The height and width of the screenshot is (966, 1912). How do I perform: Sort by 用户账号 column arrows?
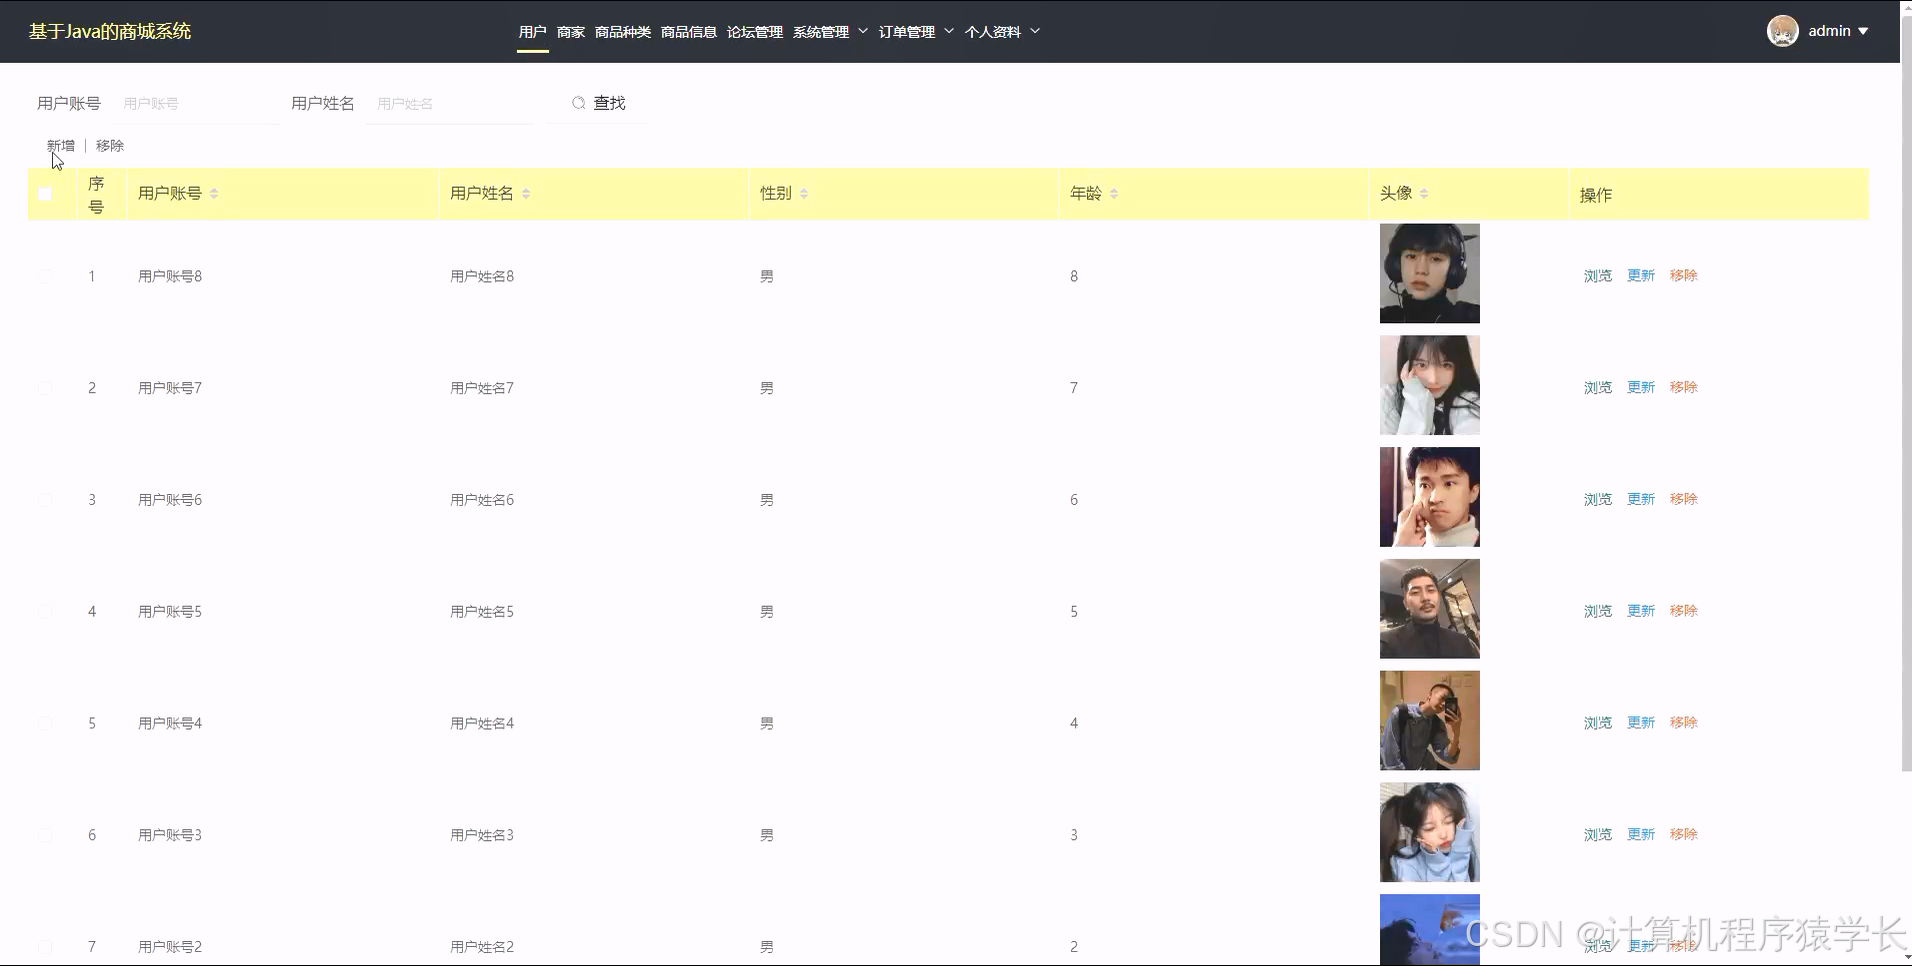214,193
